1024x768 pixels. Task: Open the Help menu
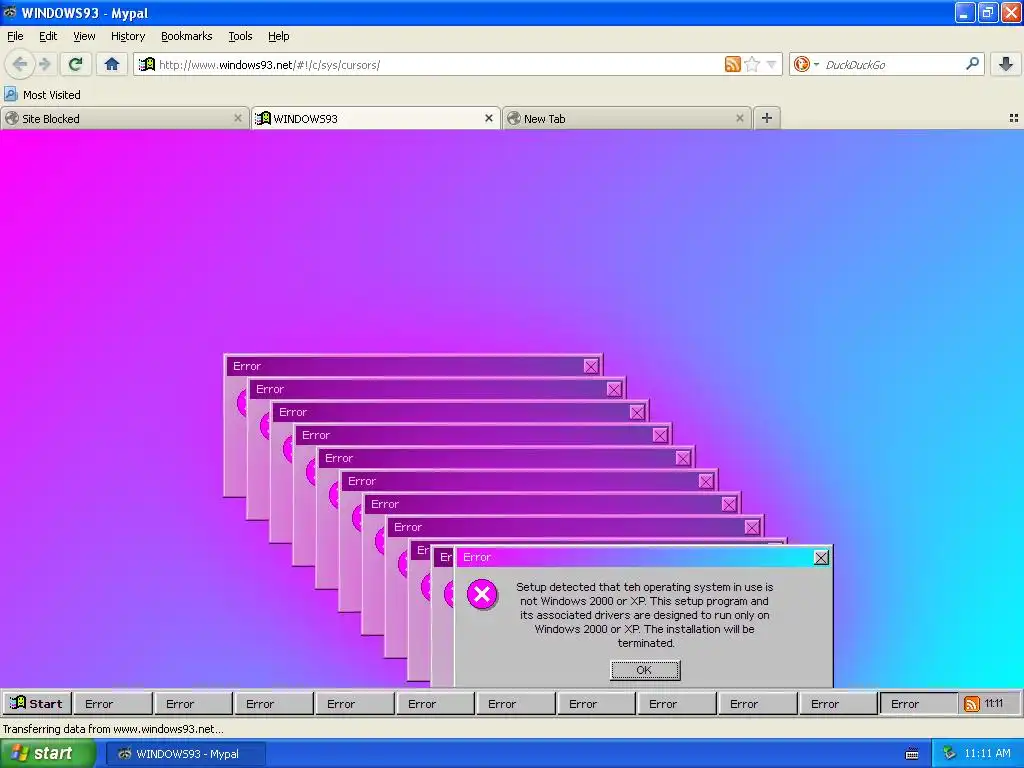tap(279, 37)
